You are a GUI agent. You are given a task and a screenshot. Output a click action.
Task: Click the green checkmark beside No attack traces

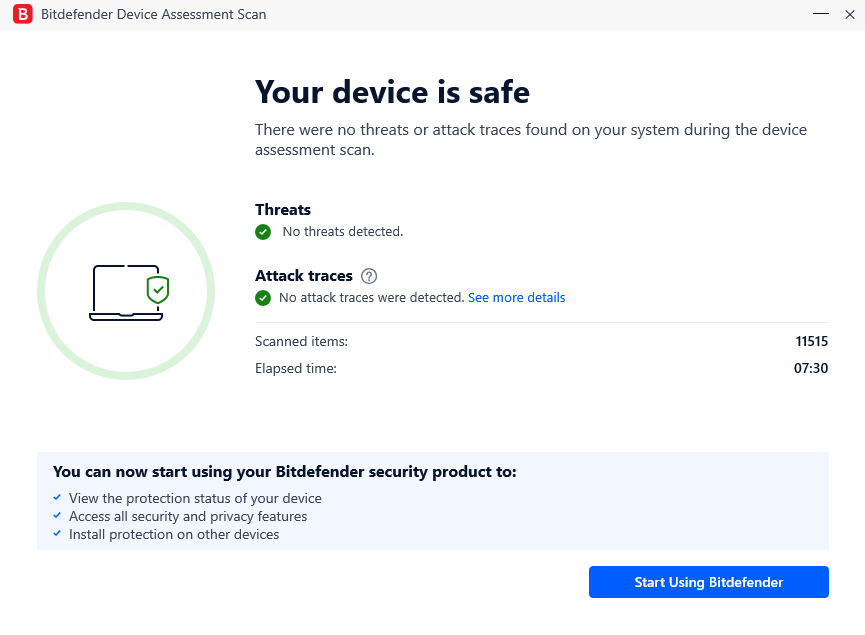pyautogui.click(x=263, y=298)
